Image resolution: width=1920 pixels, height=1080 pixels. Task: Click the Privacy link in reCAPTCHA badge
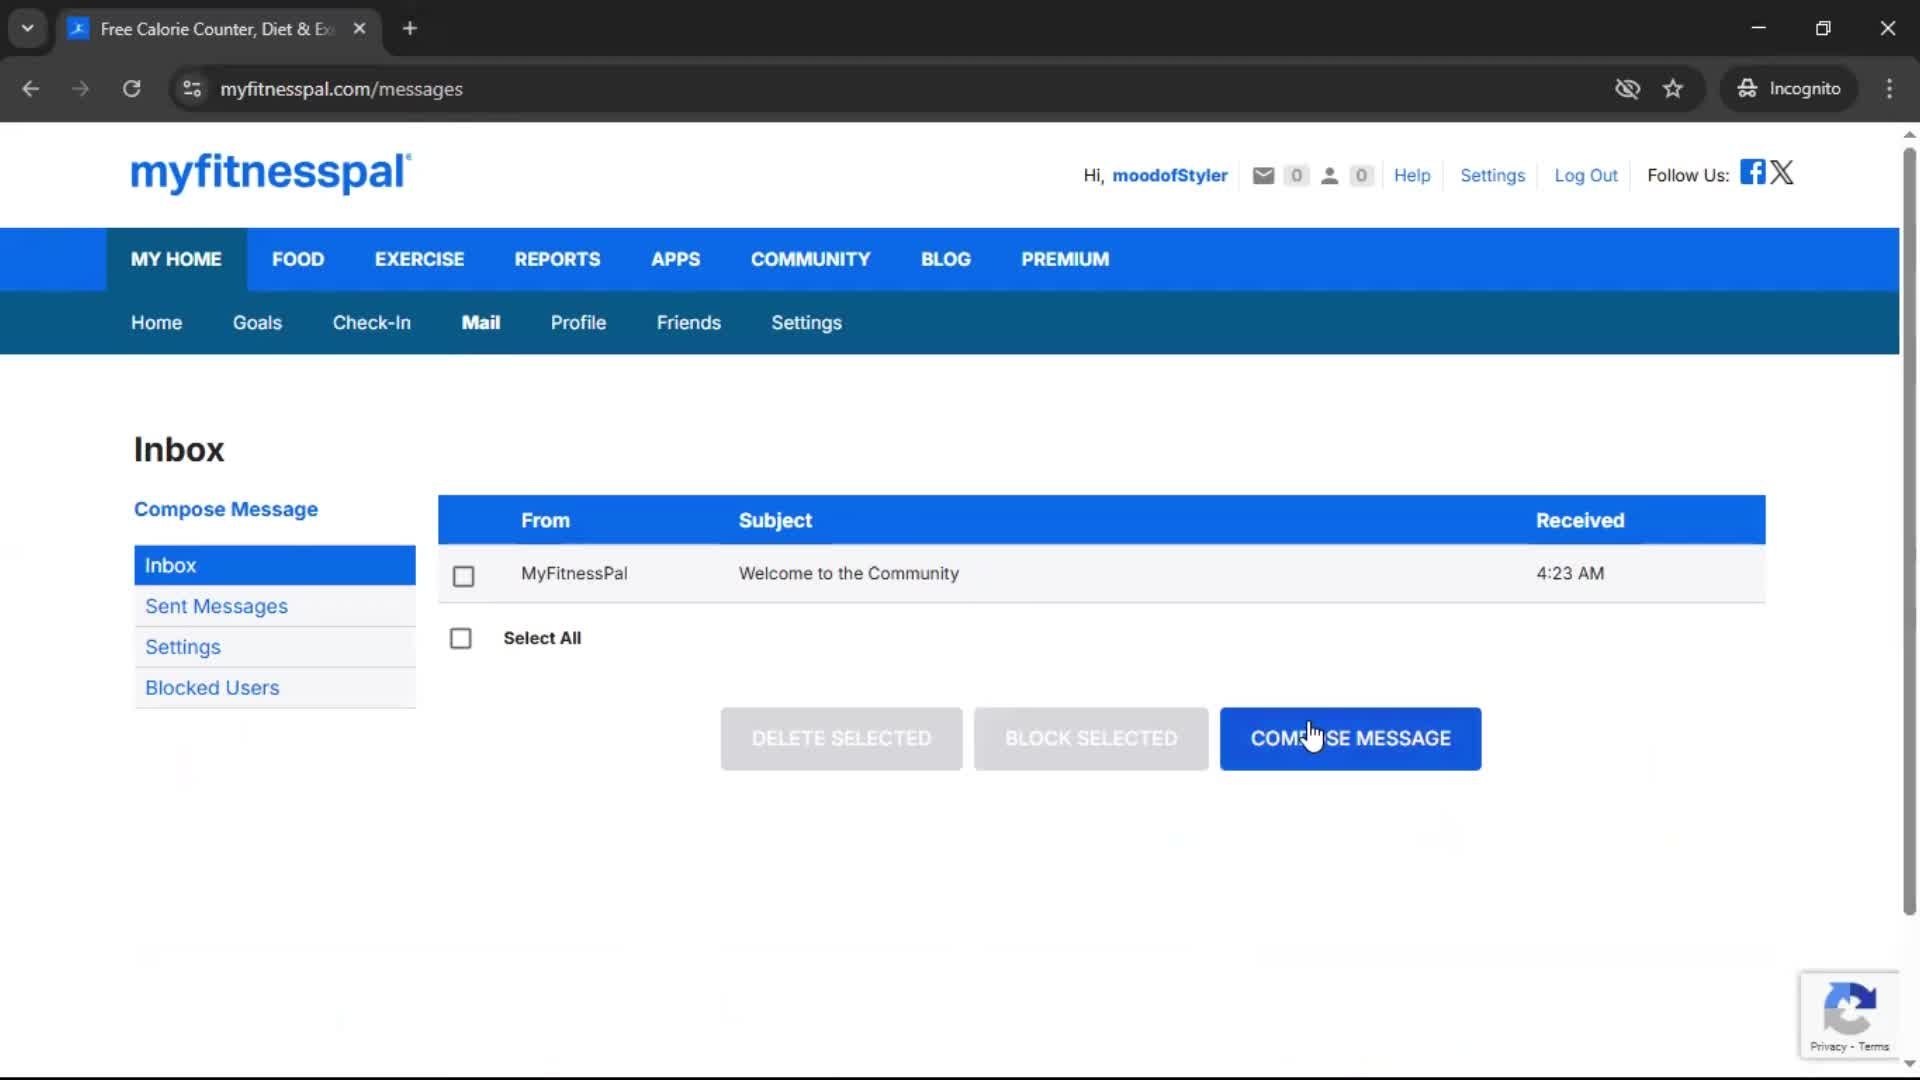[1828, 1047]
